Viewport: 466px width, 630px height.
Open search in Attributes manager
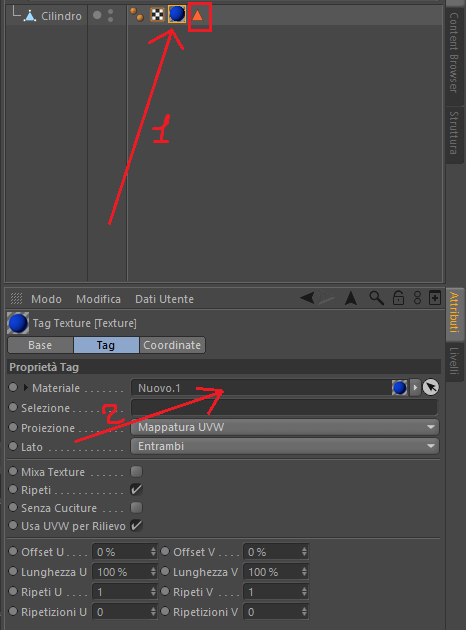pos(376,298)
